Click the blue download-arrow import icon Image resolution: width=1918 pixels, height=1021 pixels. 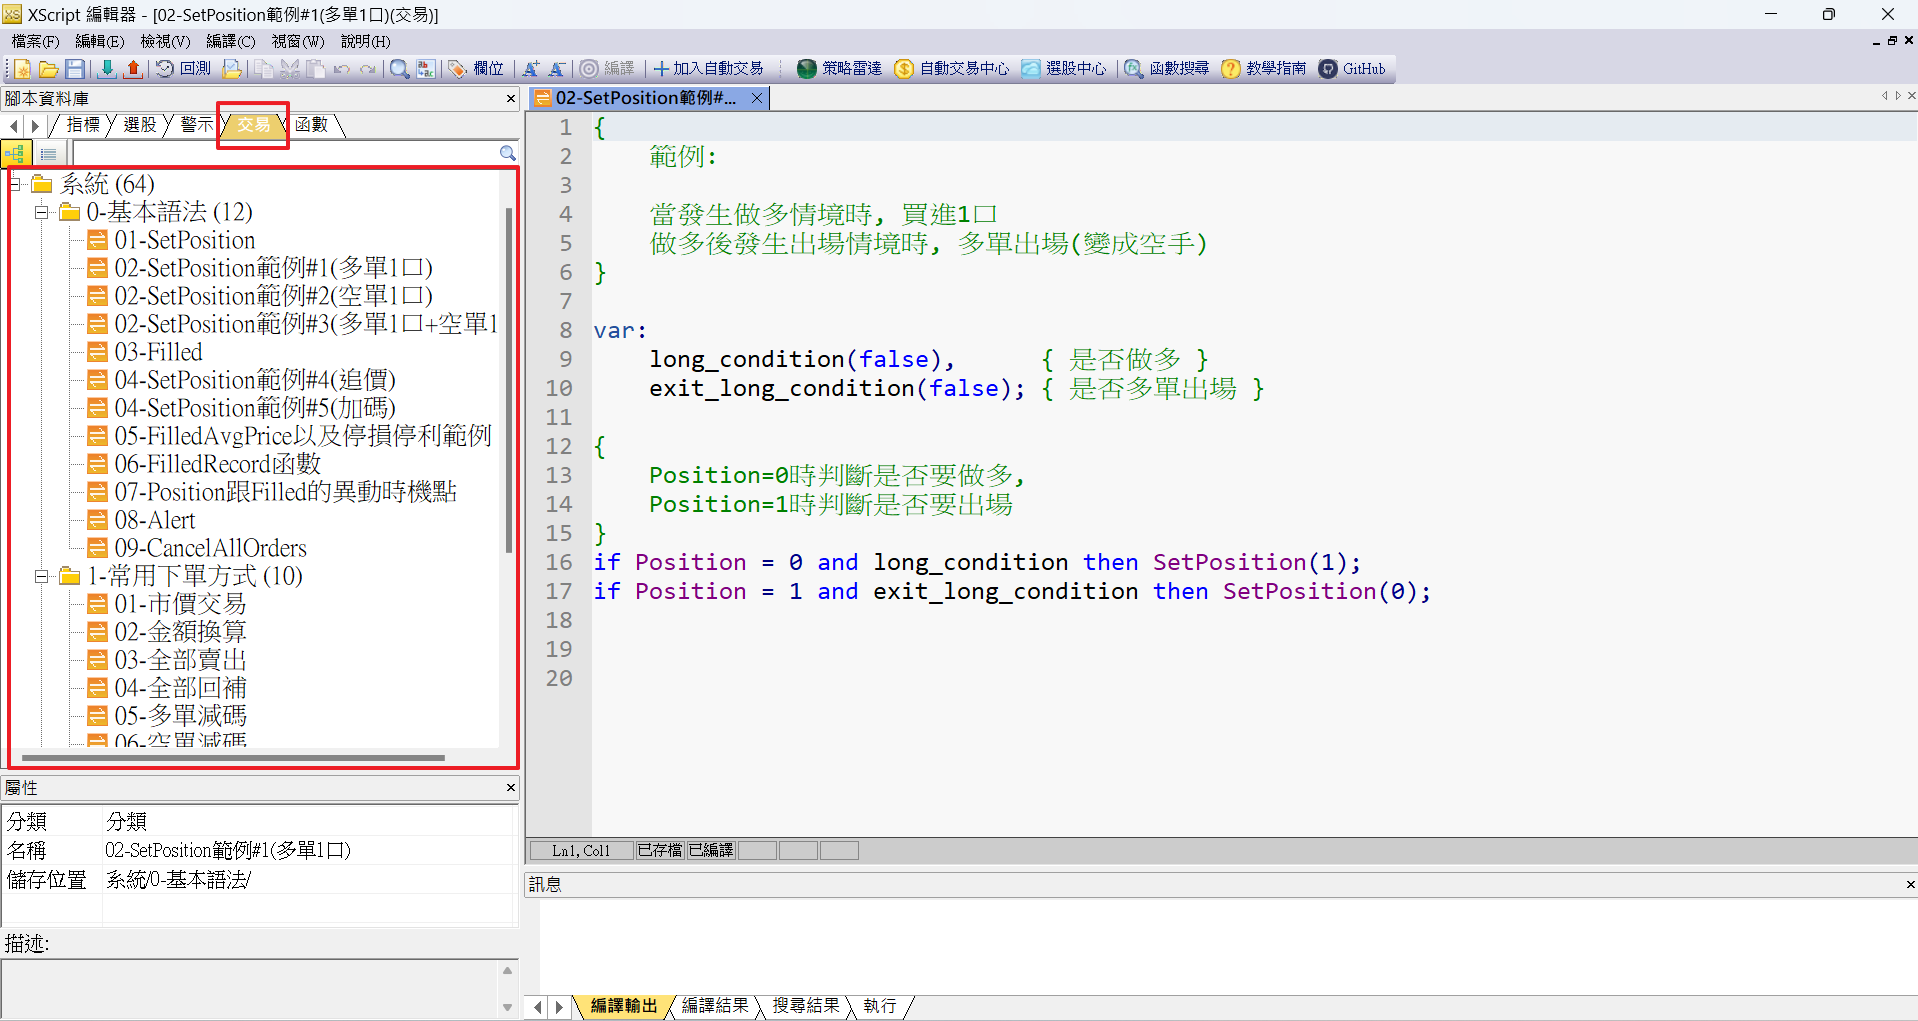[x=106, y=69]
